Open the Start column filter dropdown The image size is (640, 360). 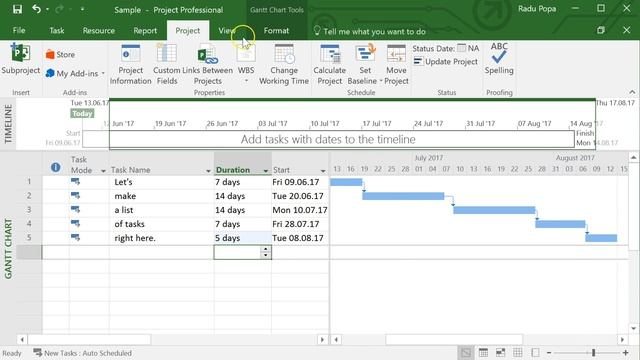pyautogui.click(x=323, y=171)
